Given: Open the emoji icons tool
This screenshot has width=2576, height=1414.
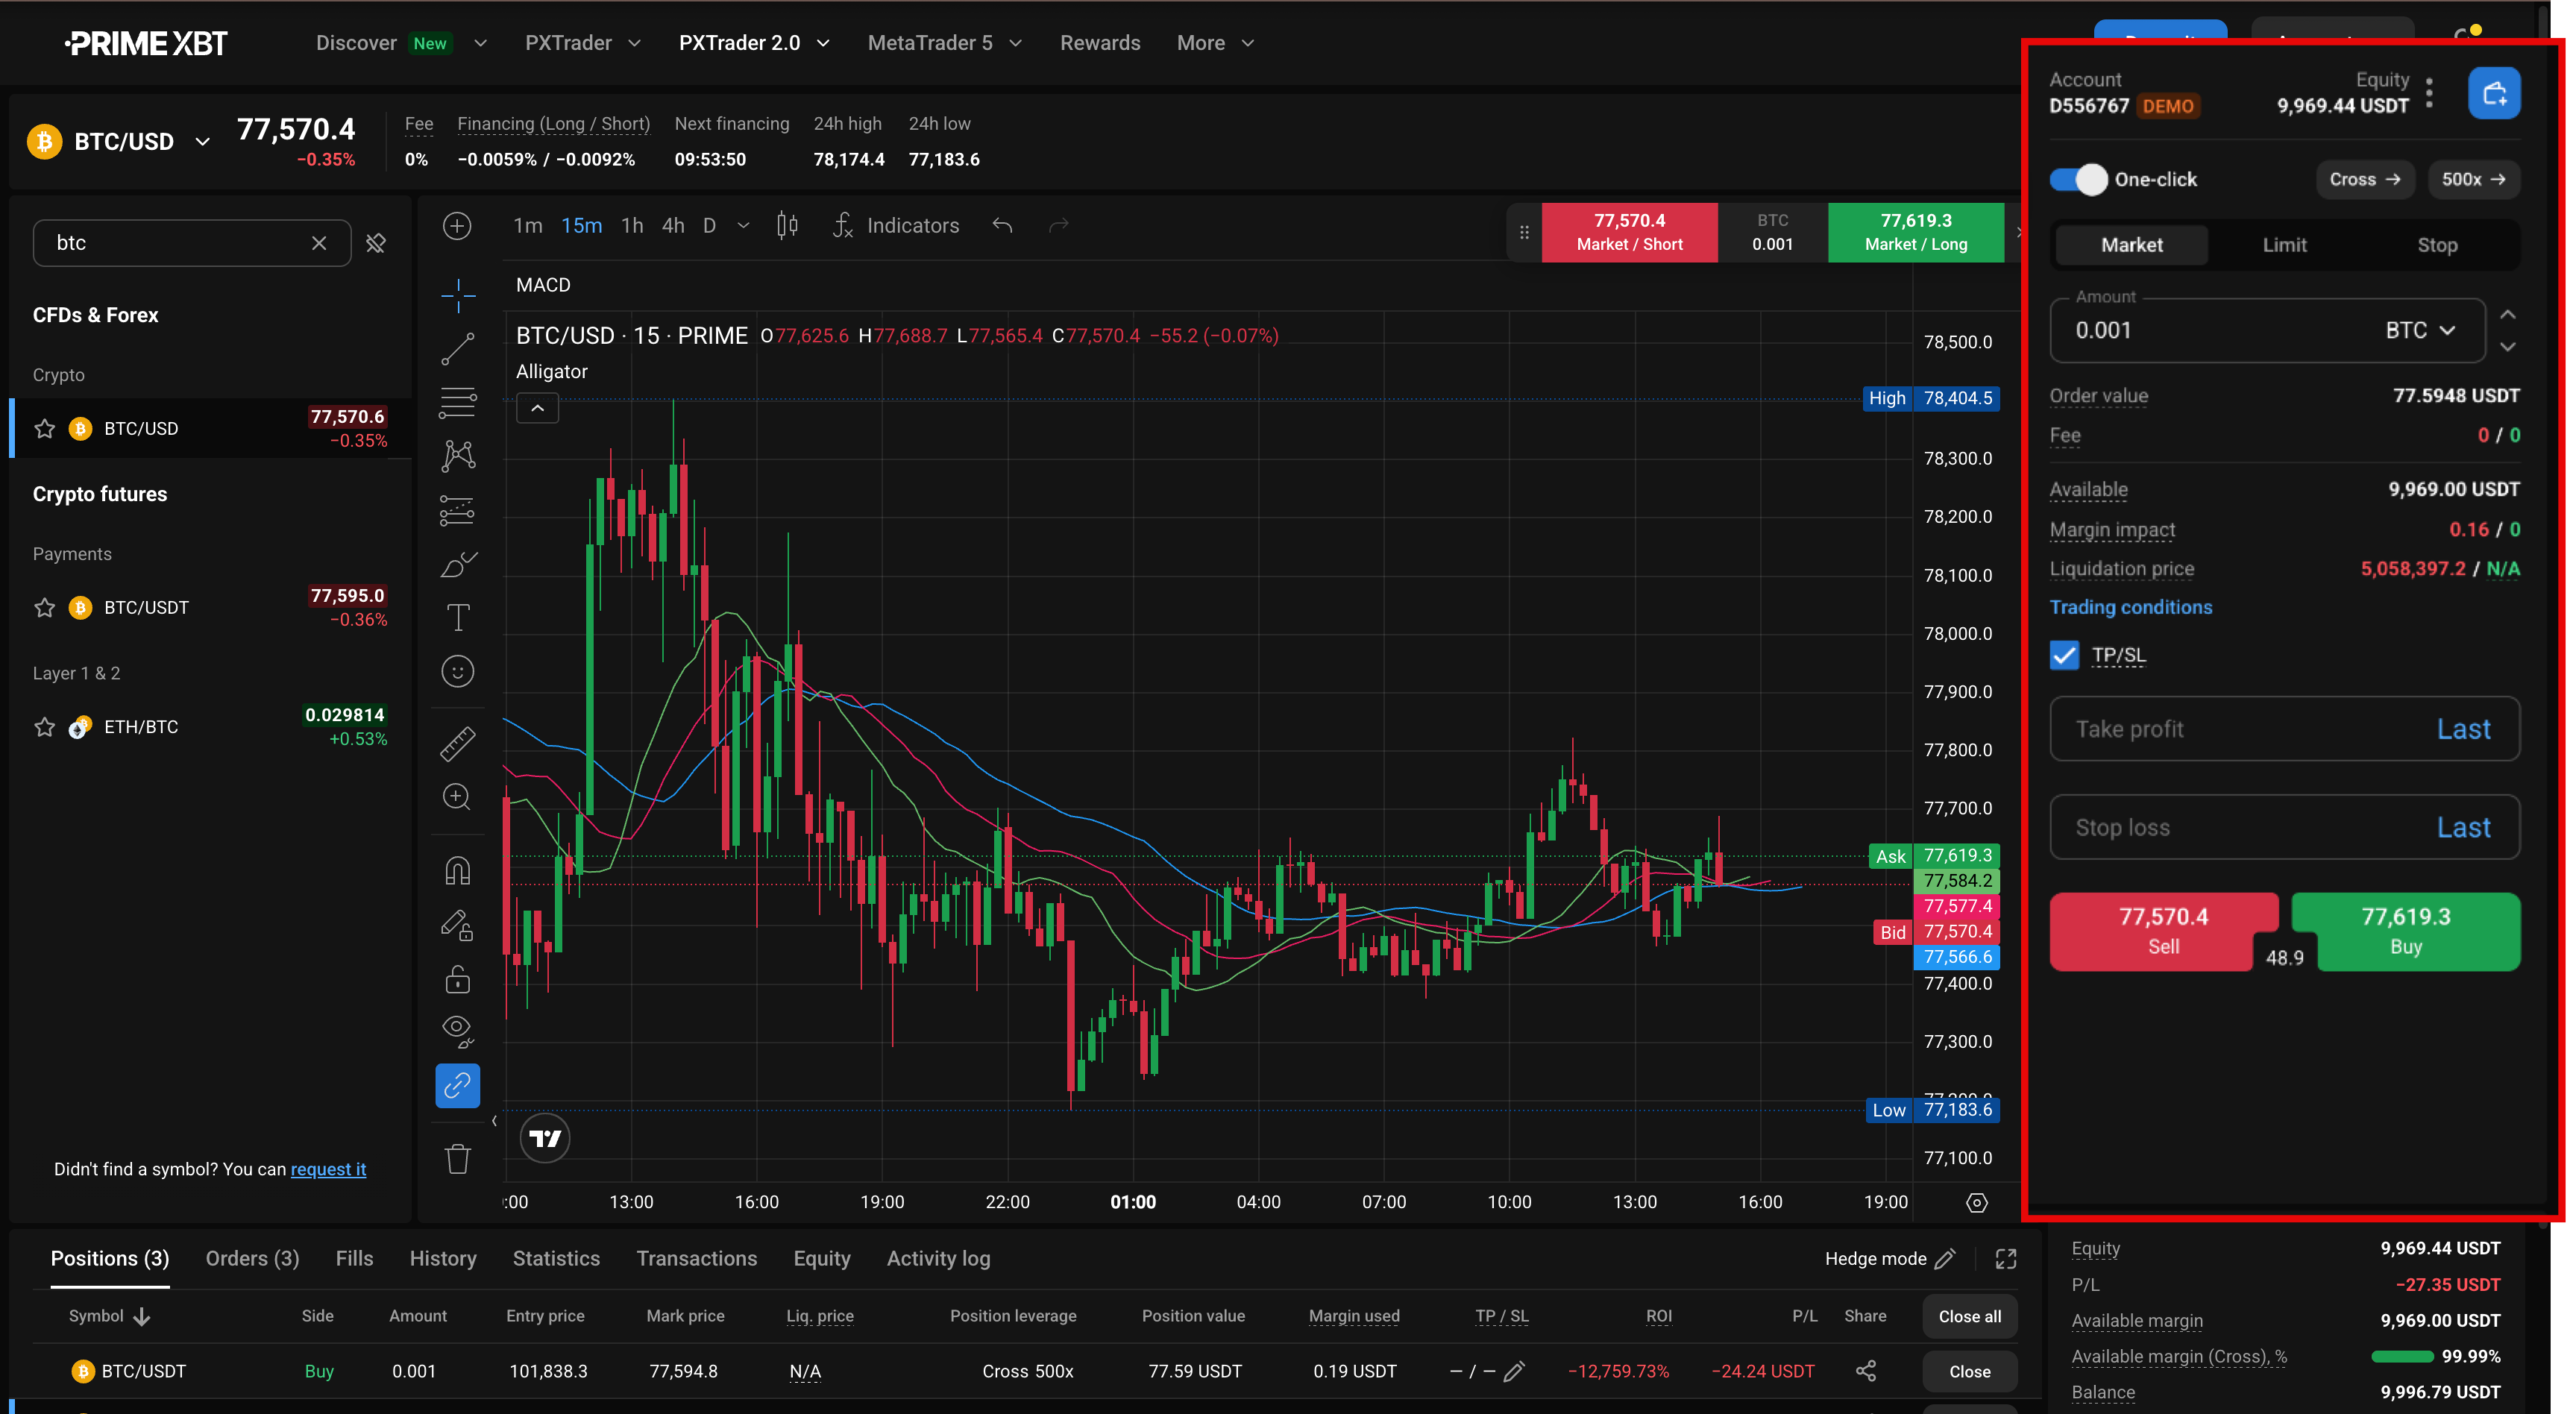Looking at the screenshot, I should (458, 671).
